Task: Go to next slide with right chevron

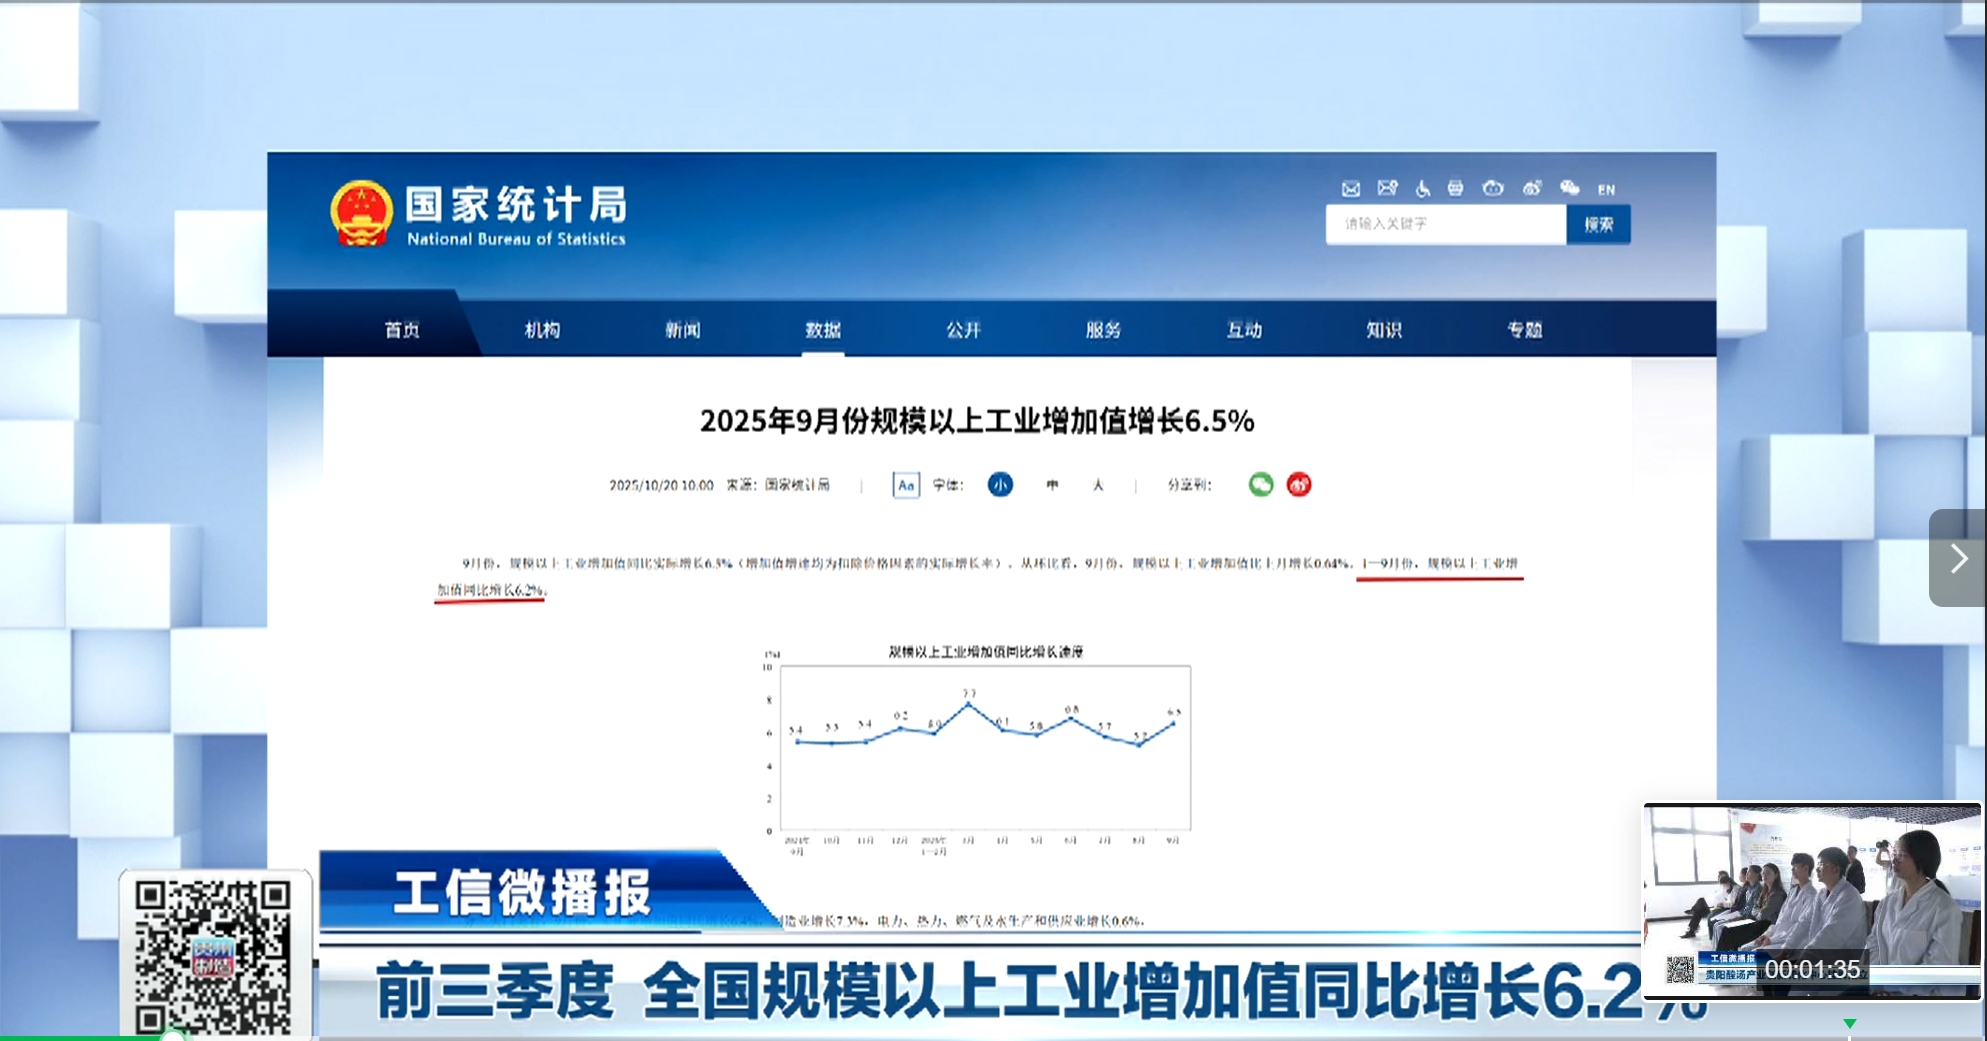Action: coord(1957,558)
